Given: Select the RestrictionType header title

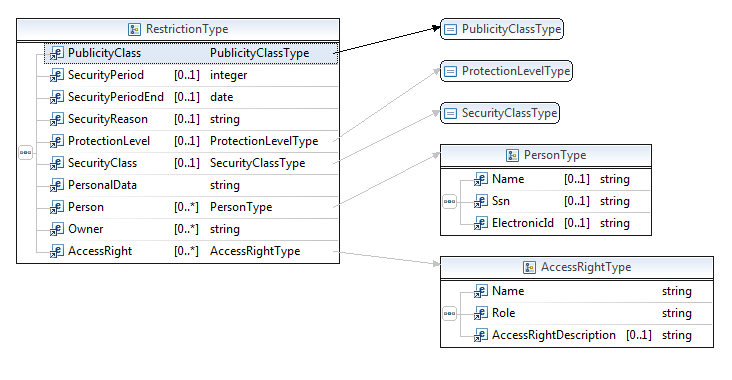Looking at the screenshot, I should coord(187,29).
